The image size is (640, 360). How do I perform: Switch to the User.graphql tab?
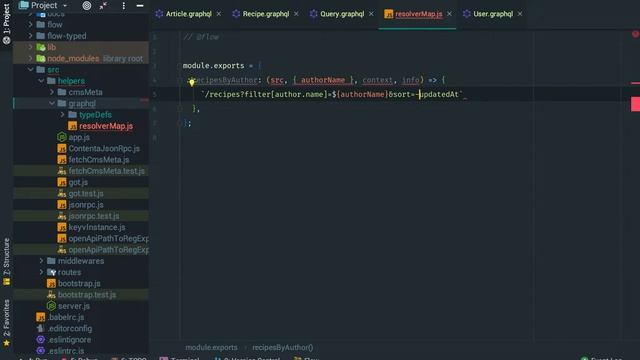(493, 14)
